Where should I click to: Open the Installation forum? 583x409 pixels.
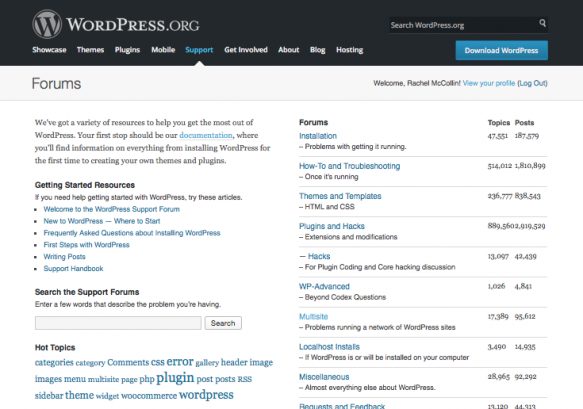(x=318, y=136)
